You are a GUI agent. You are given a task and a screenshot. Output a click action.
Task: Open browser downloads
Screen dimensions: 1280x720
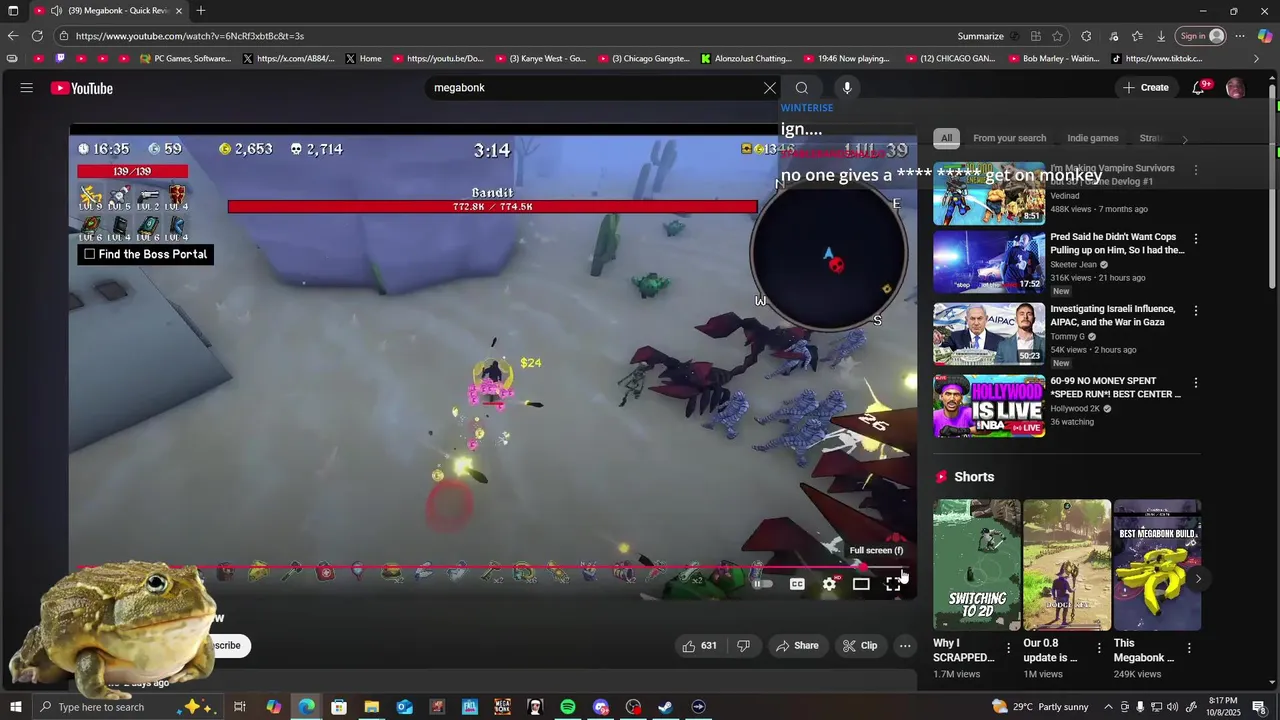coord(1161,36)
